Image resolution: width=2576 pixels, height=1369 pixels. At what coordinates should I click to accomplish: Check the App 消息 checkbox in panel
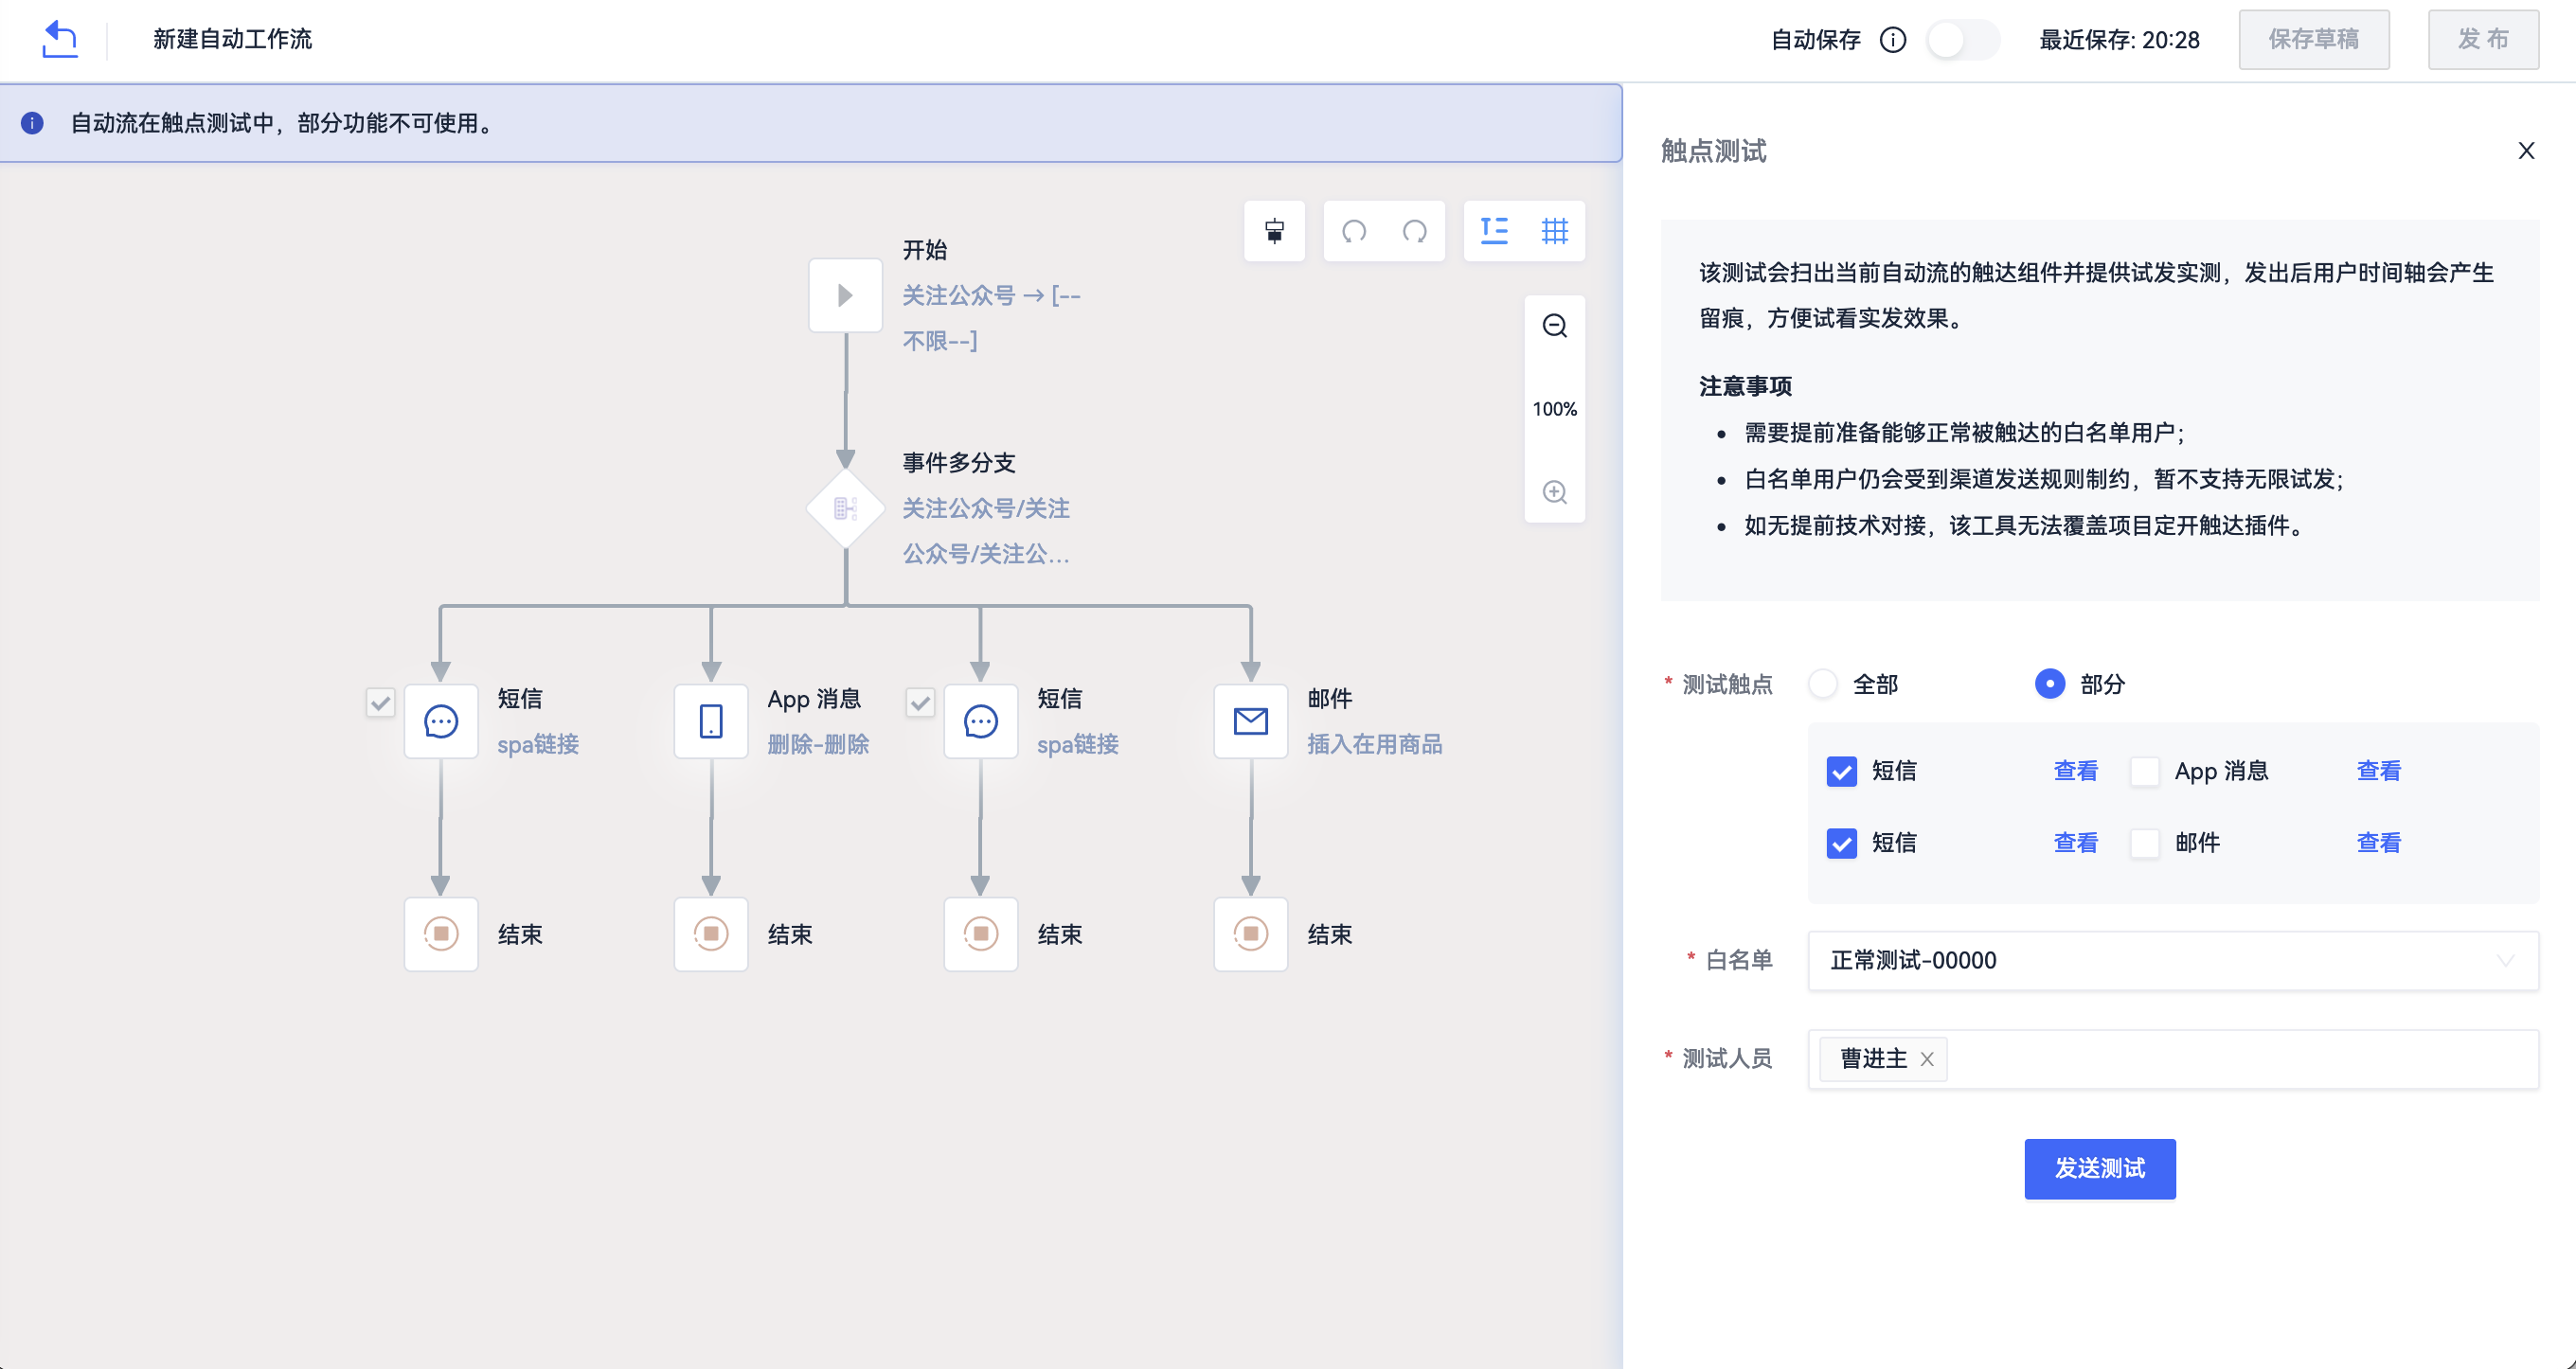point(2145,771)
